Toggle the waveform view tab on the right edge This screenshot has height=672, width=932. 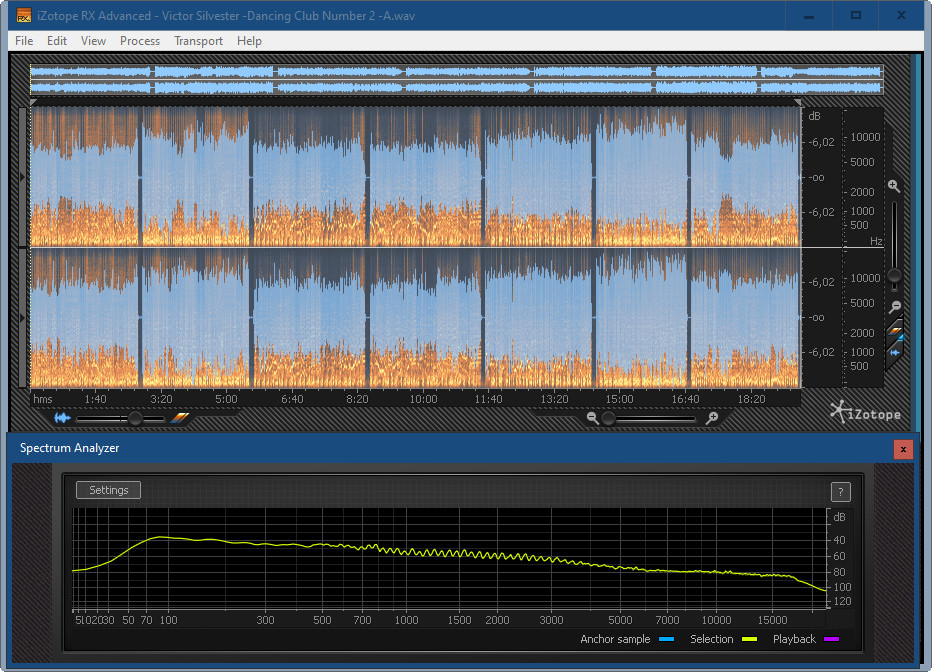coord(896,351)
